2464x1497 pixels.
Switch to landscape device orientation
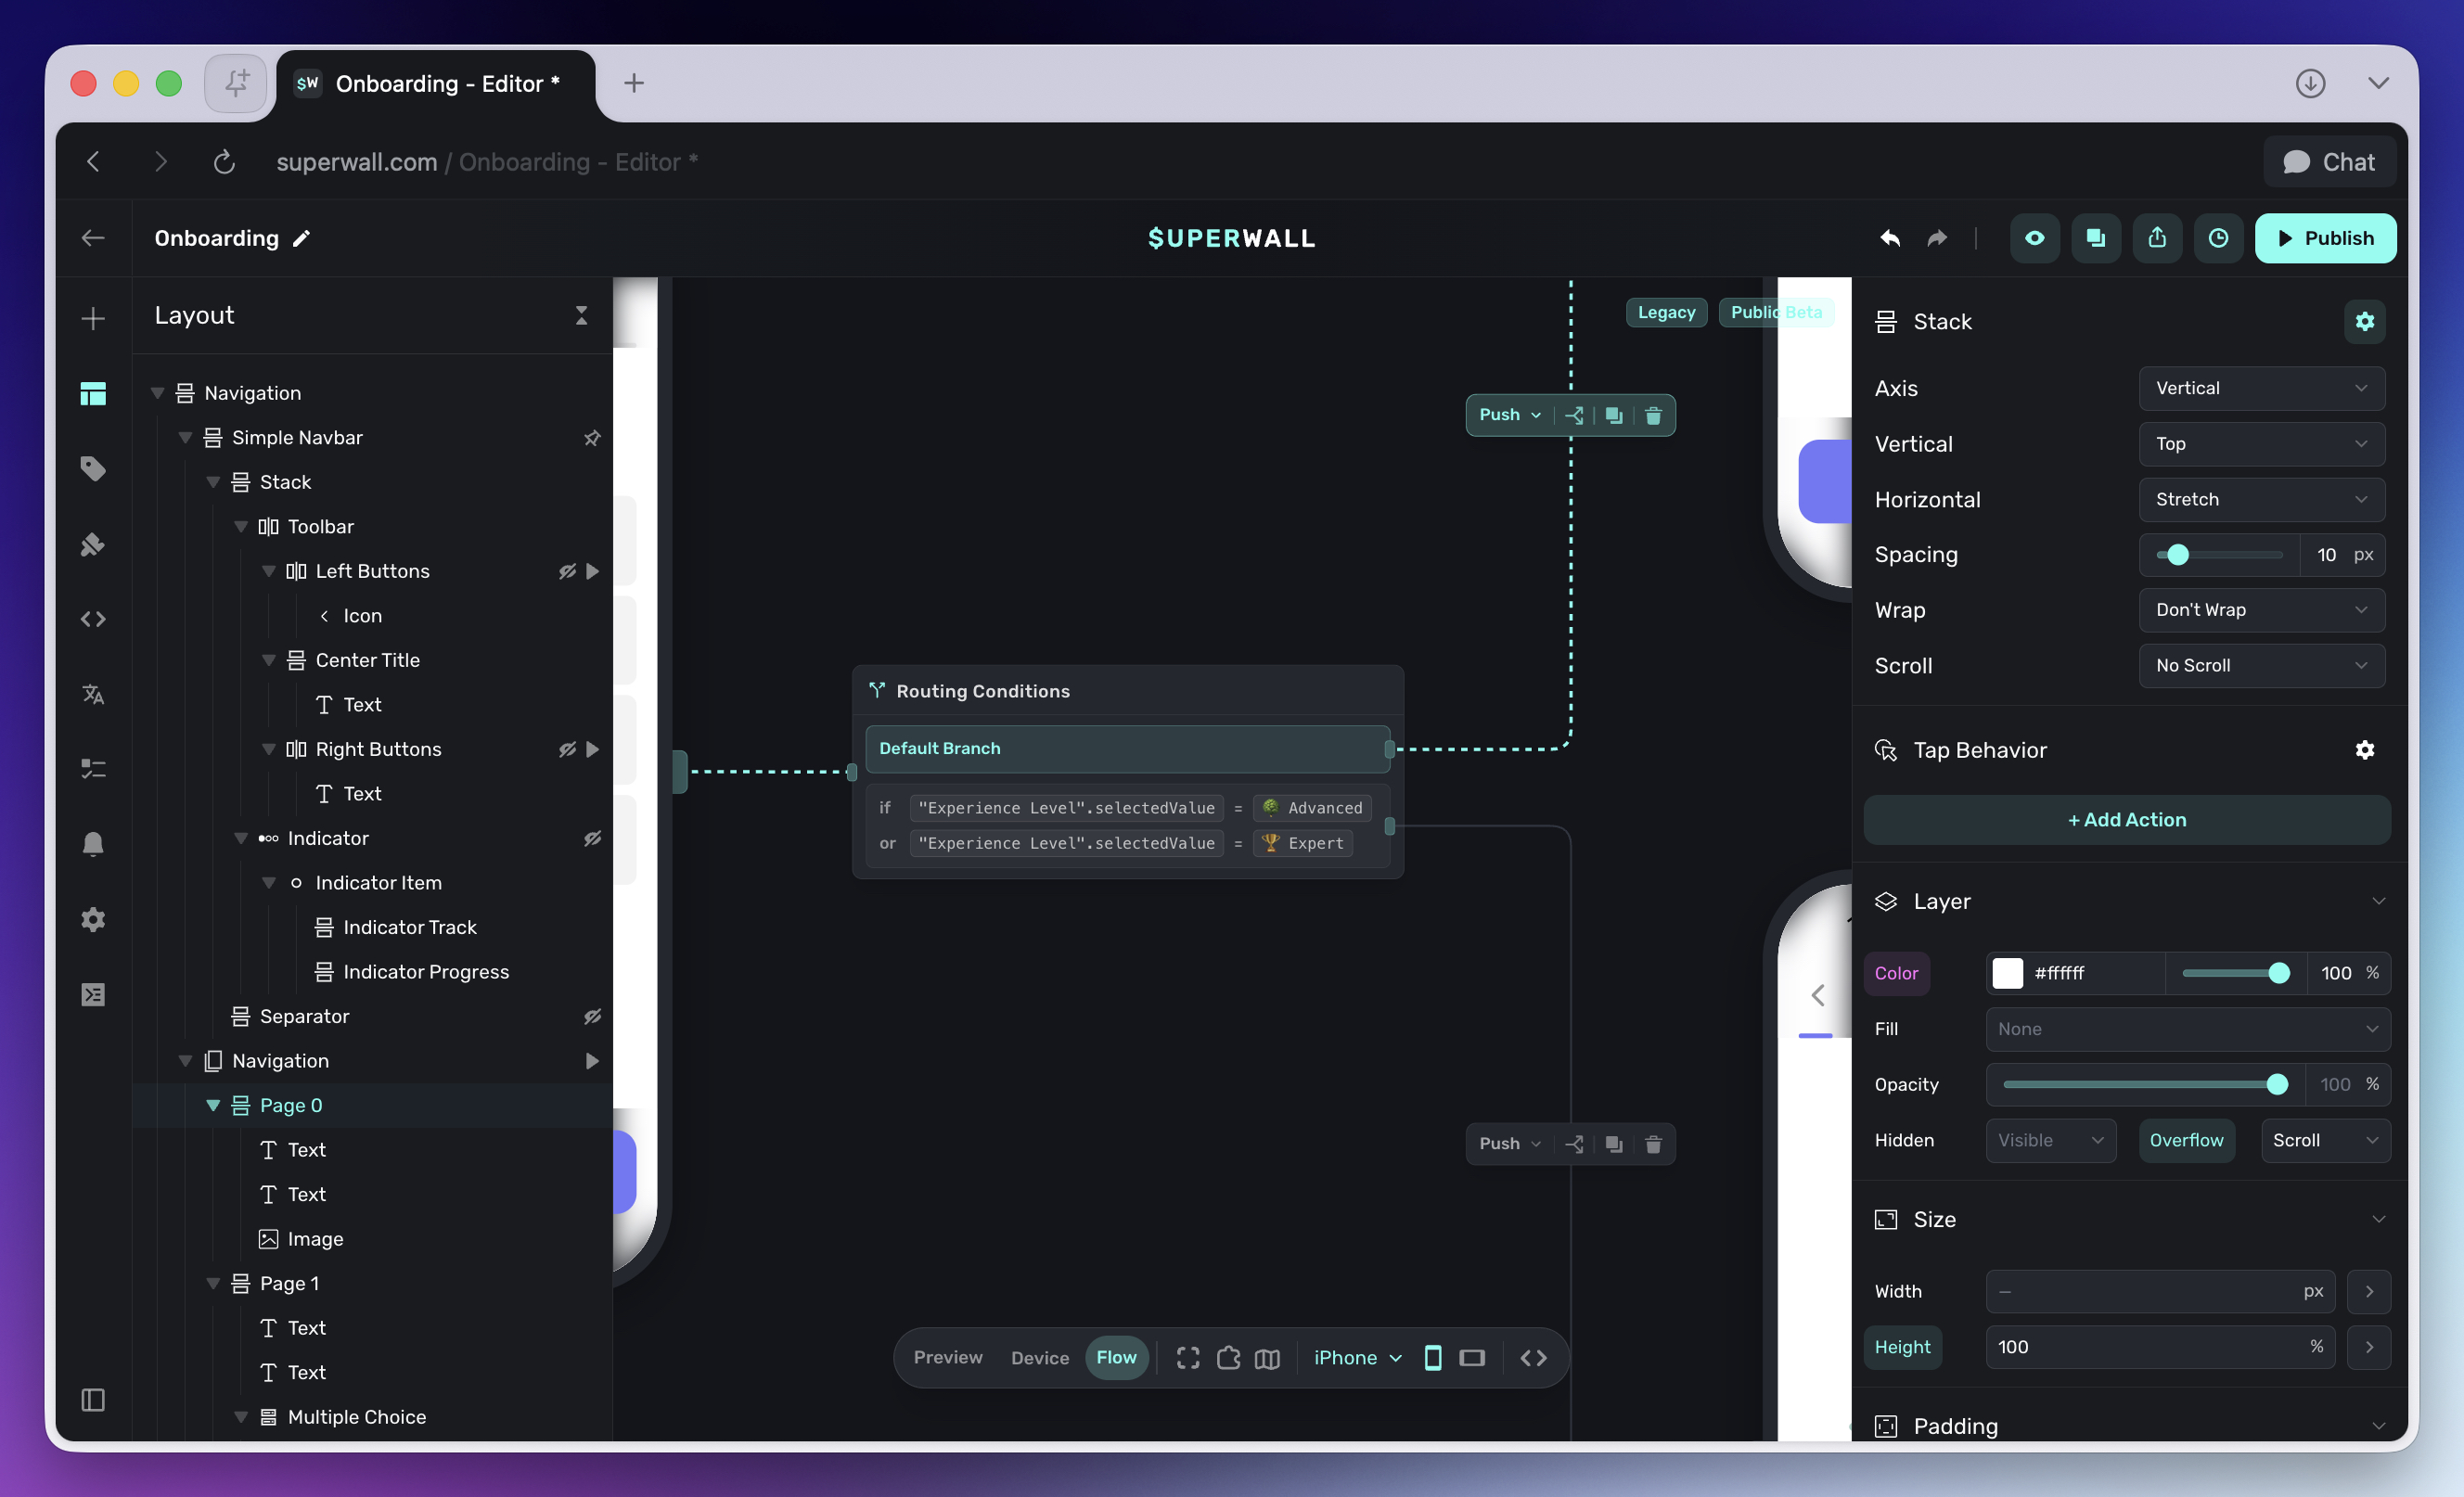1472,1357
